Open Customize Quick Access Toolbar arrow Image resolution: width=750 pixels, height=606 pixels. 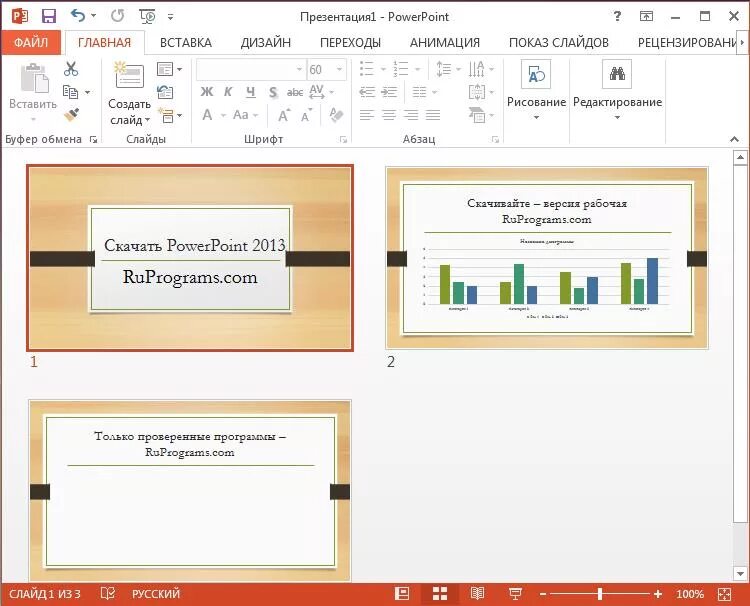coord(170,17)
